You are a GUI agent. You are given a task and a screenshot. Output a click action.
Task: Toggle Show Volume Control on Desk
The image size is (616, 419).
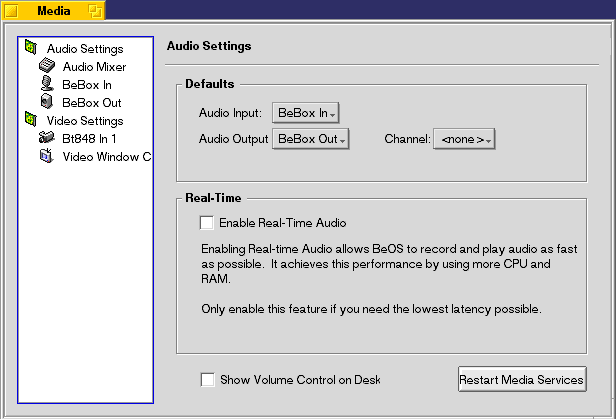point(207,380)
